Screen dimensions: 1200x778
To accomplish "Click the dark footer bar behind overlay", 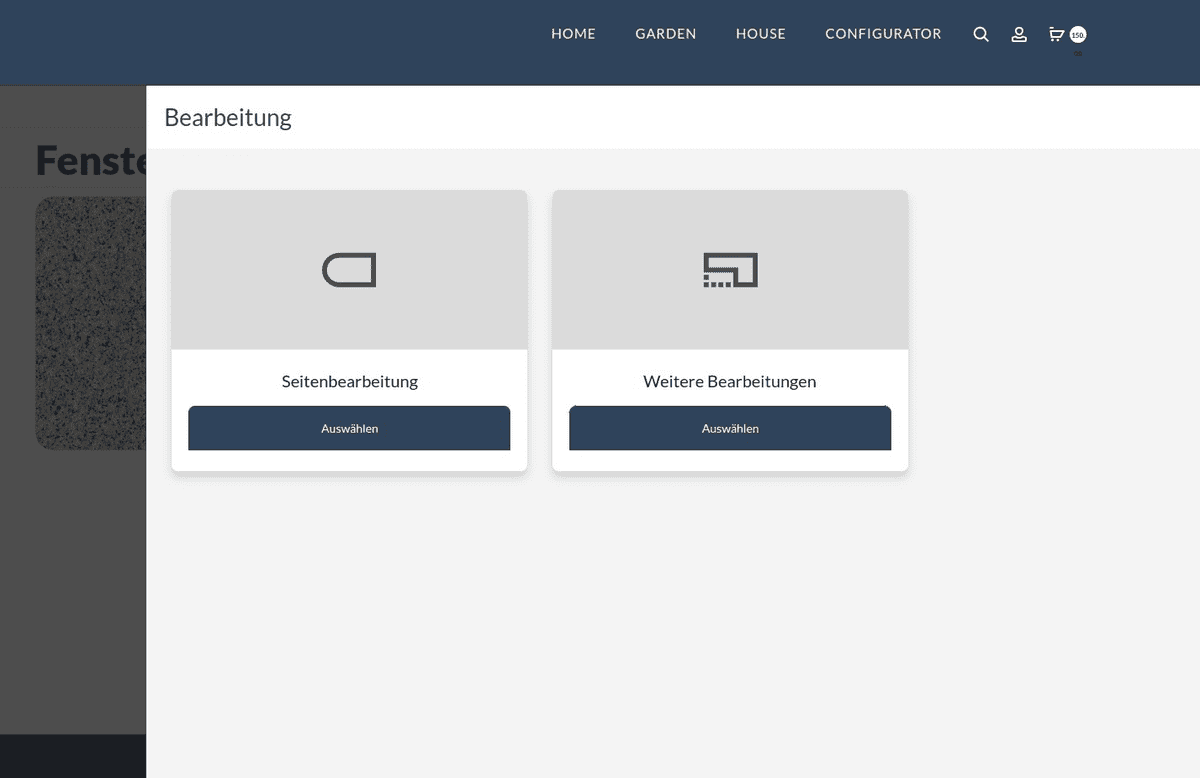I will point(72,755).
